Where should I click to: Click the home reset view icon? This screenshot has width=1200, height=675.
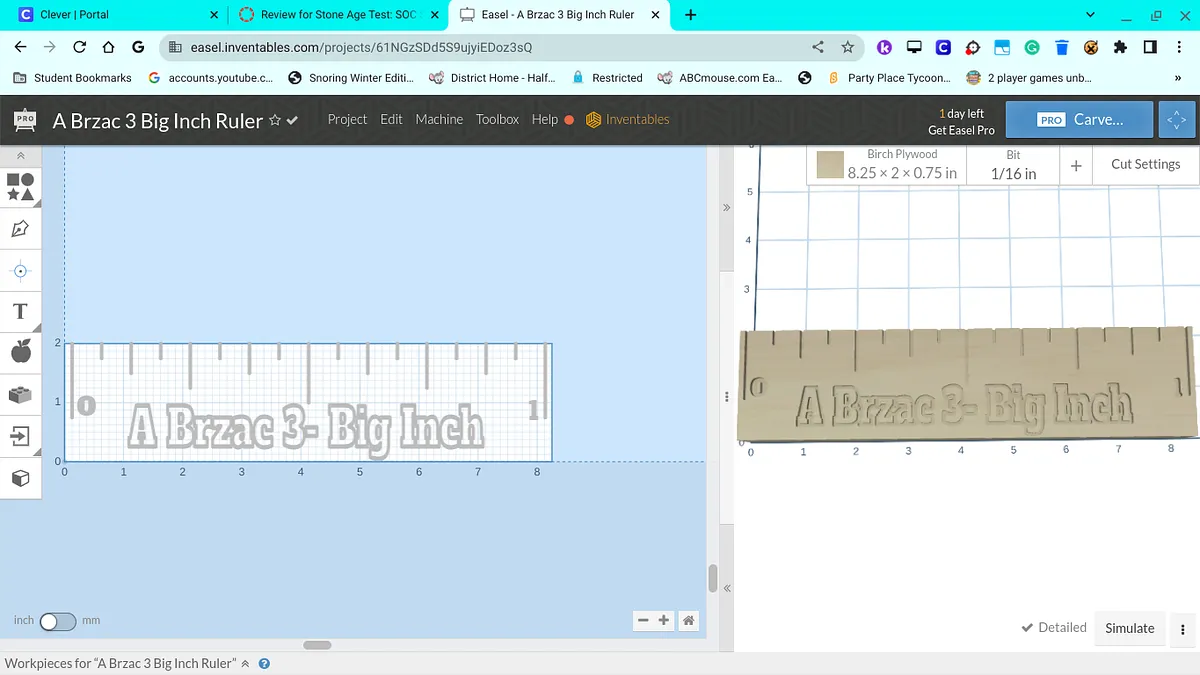(x=688, y=621)
